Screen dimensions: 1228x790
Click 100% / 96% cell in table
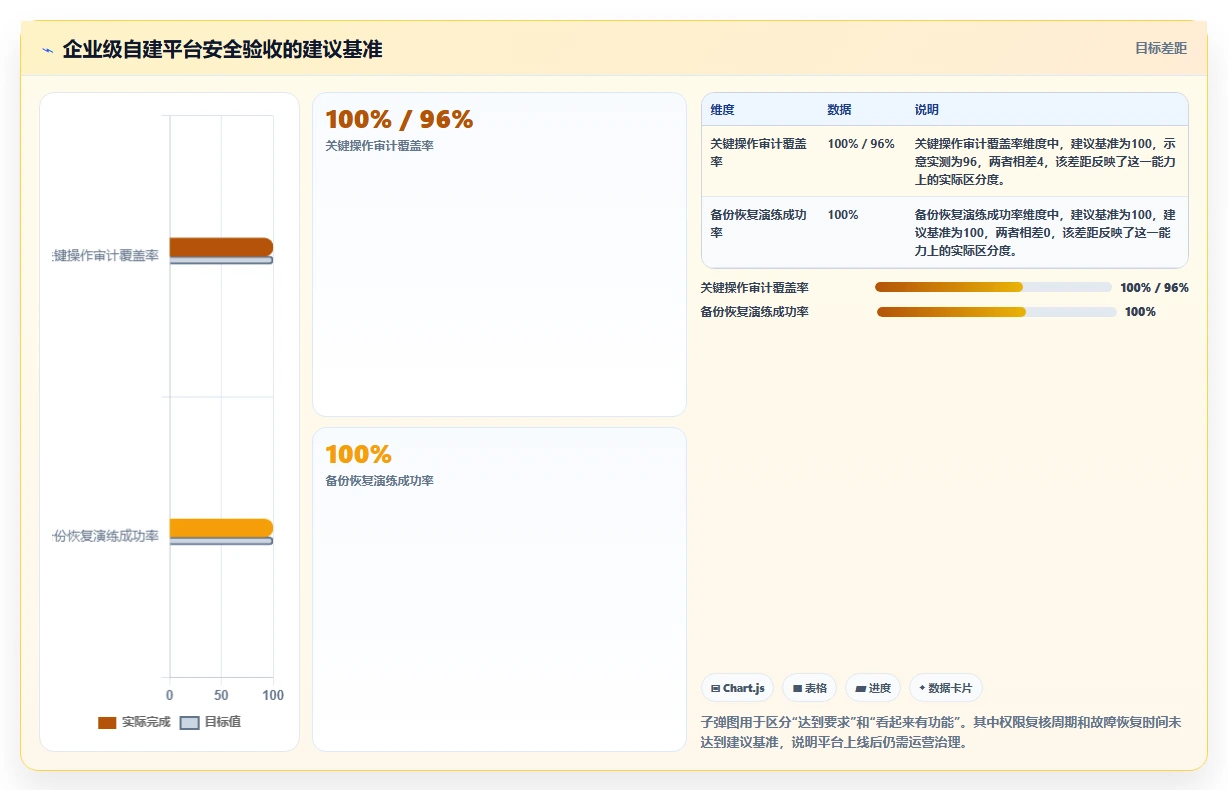click(x=861, y=144)
